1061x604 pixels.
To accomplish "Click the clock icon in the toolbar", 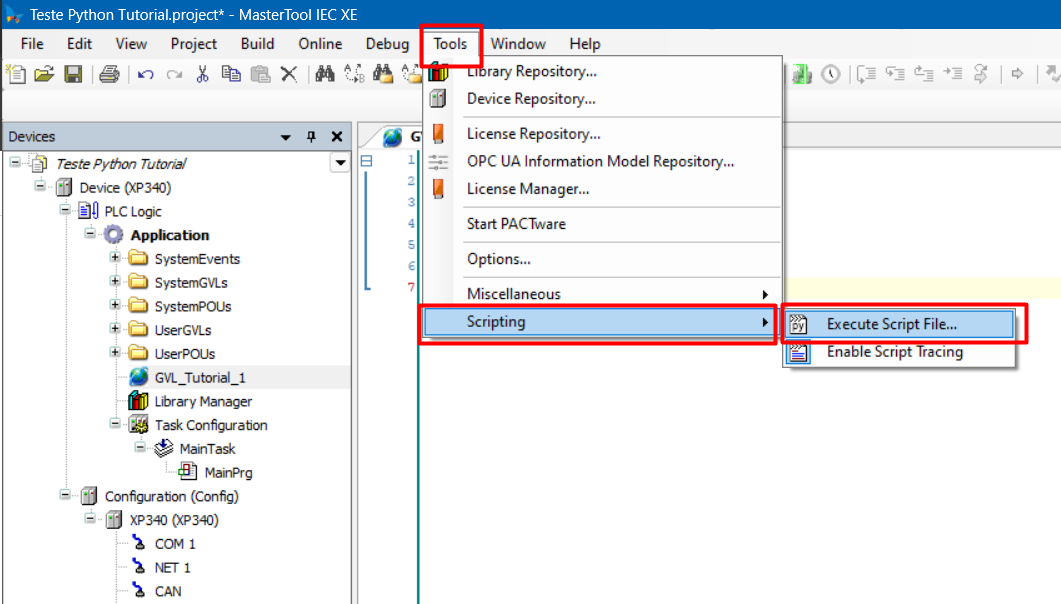I will coord(830,74).
